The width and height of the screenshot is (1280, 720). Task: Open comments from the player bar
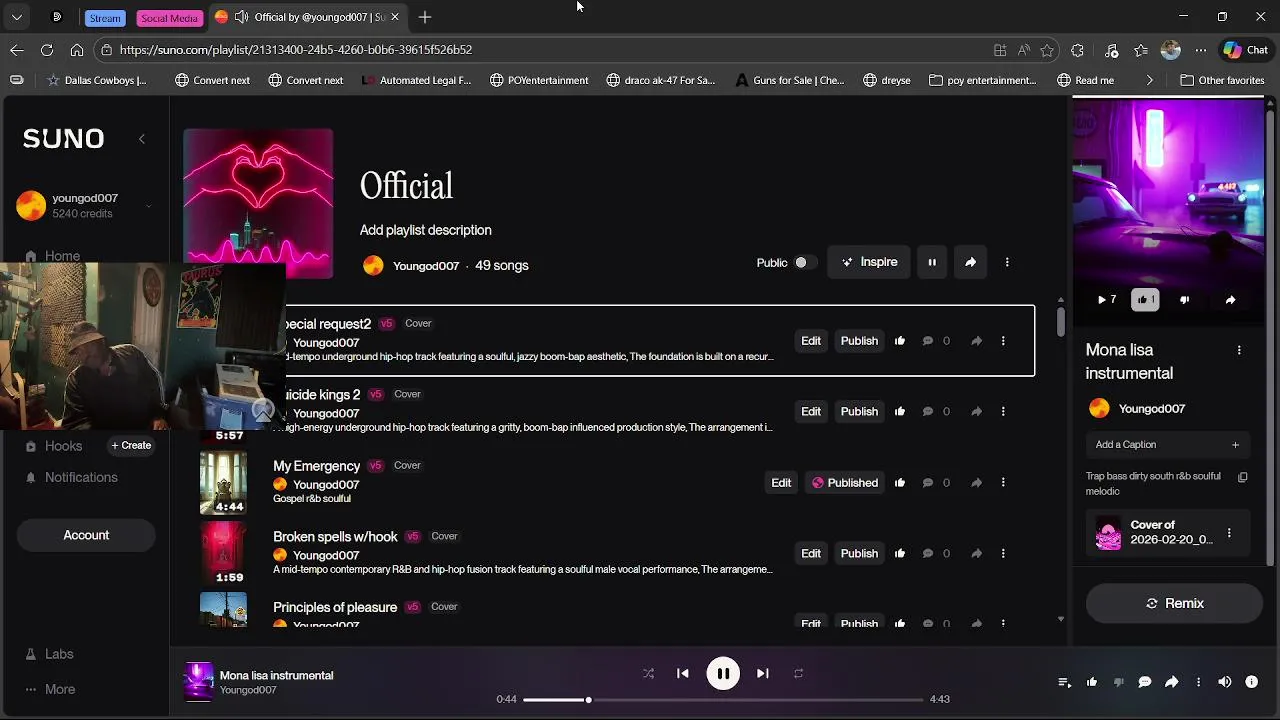1145,682
